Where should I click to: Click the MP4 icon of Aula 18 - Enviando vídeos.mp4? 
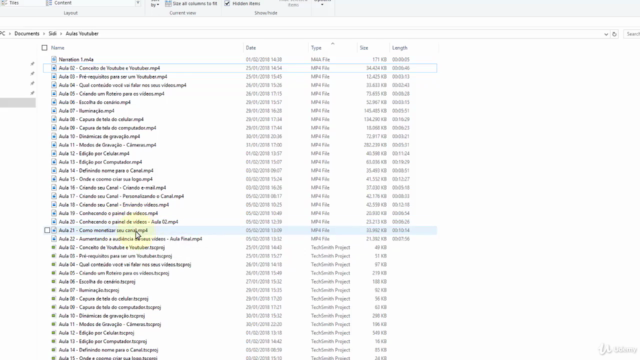(x=54, y=205)
